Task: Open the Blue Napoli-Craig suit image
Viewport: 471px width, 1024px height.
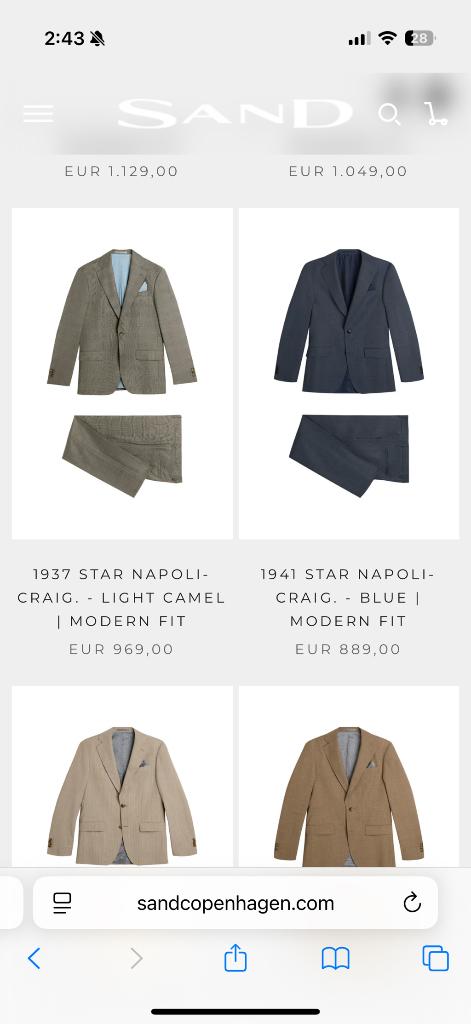Action: 349,374
